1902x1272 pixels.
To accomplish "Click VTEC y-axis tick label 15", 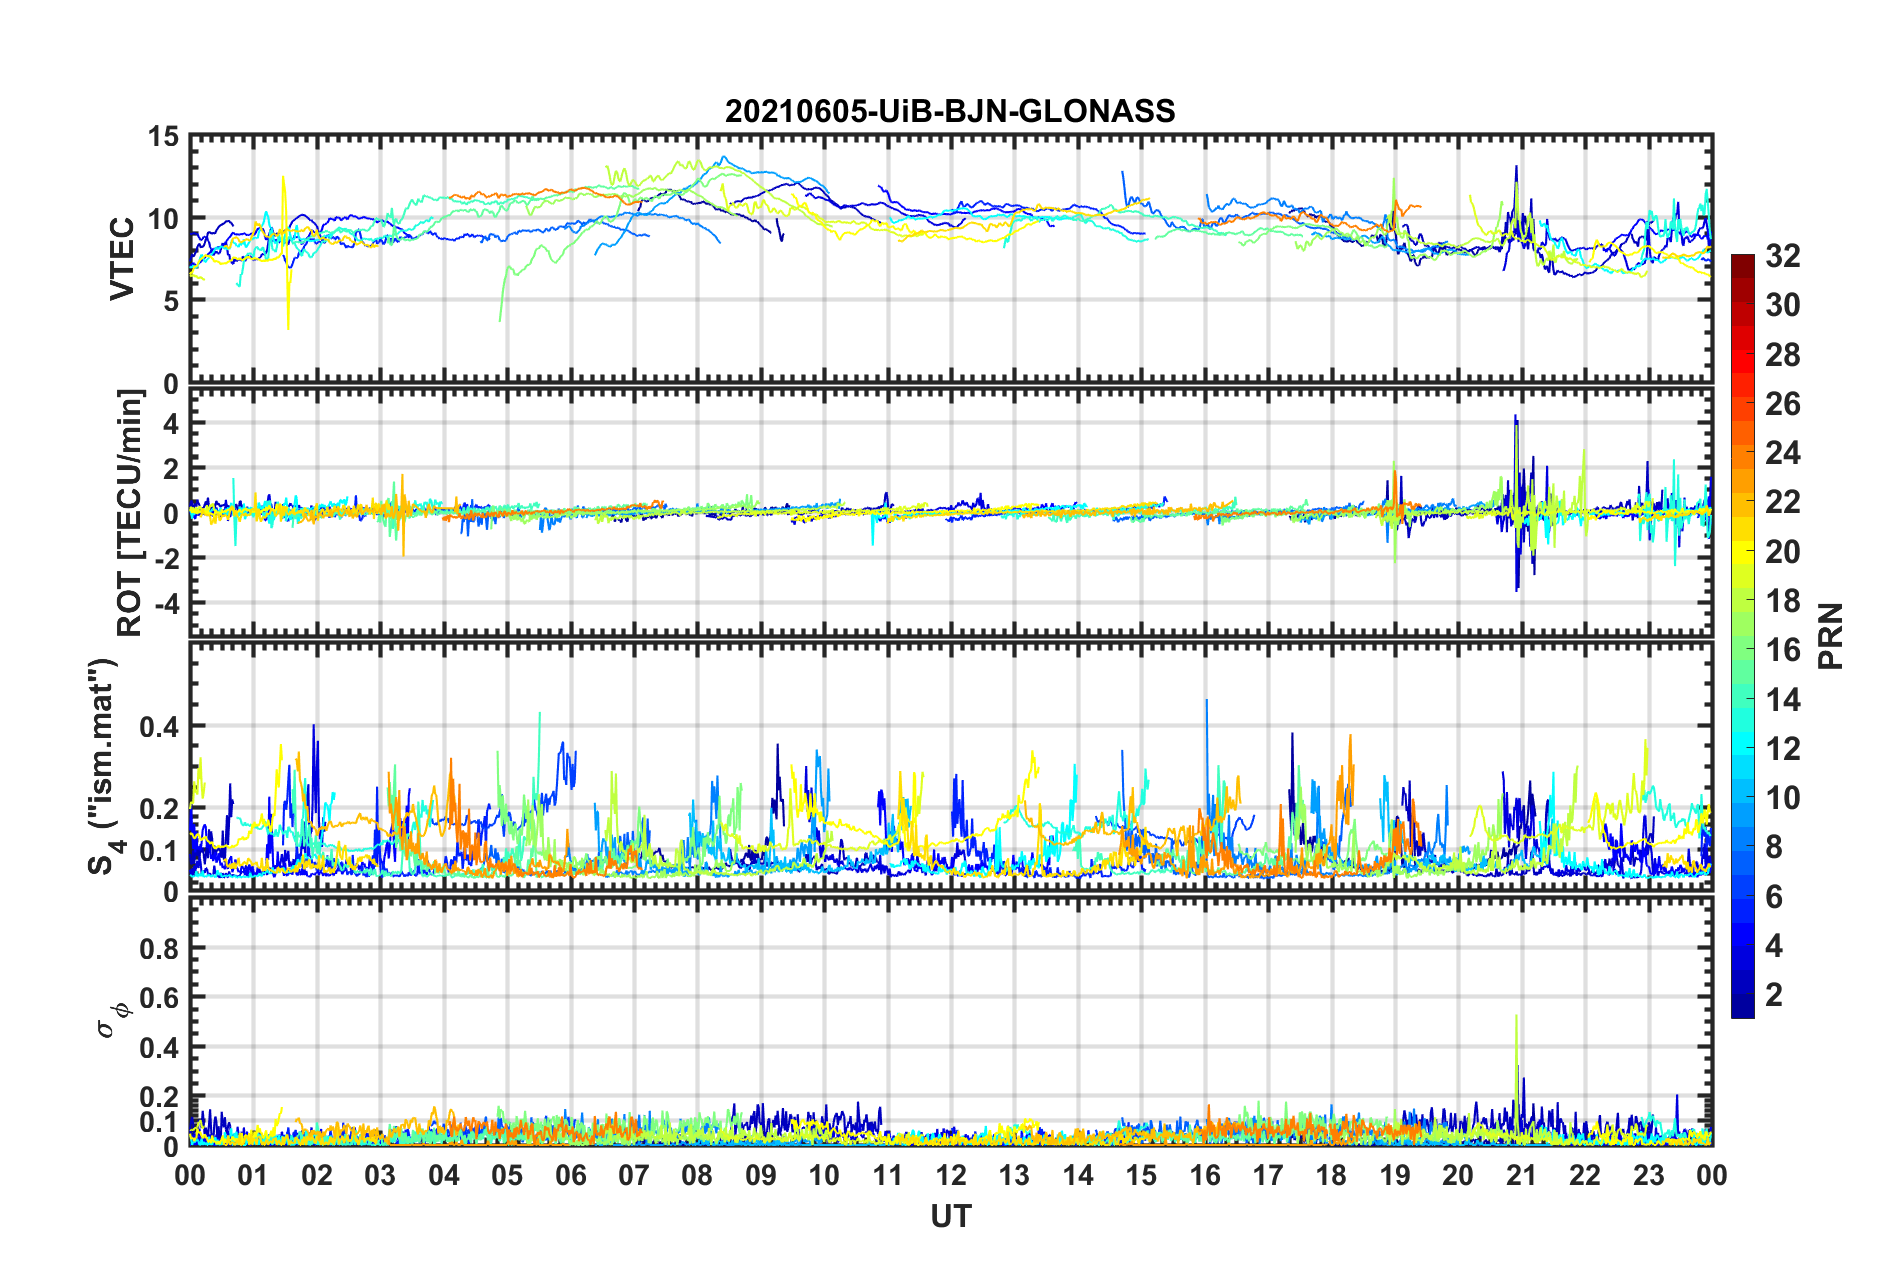I will coord(163,137).
